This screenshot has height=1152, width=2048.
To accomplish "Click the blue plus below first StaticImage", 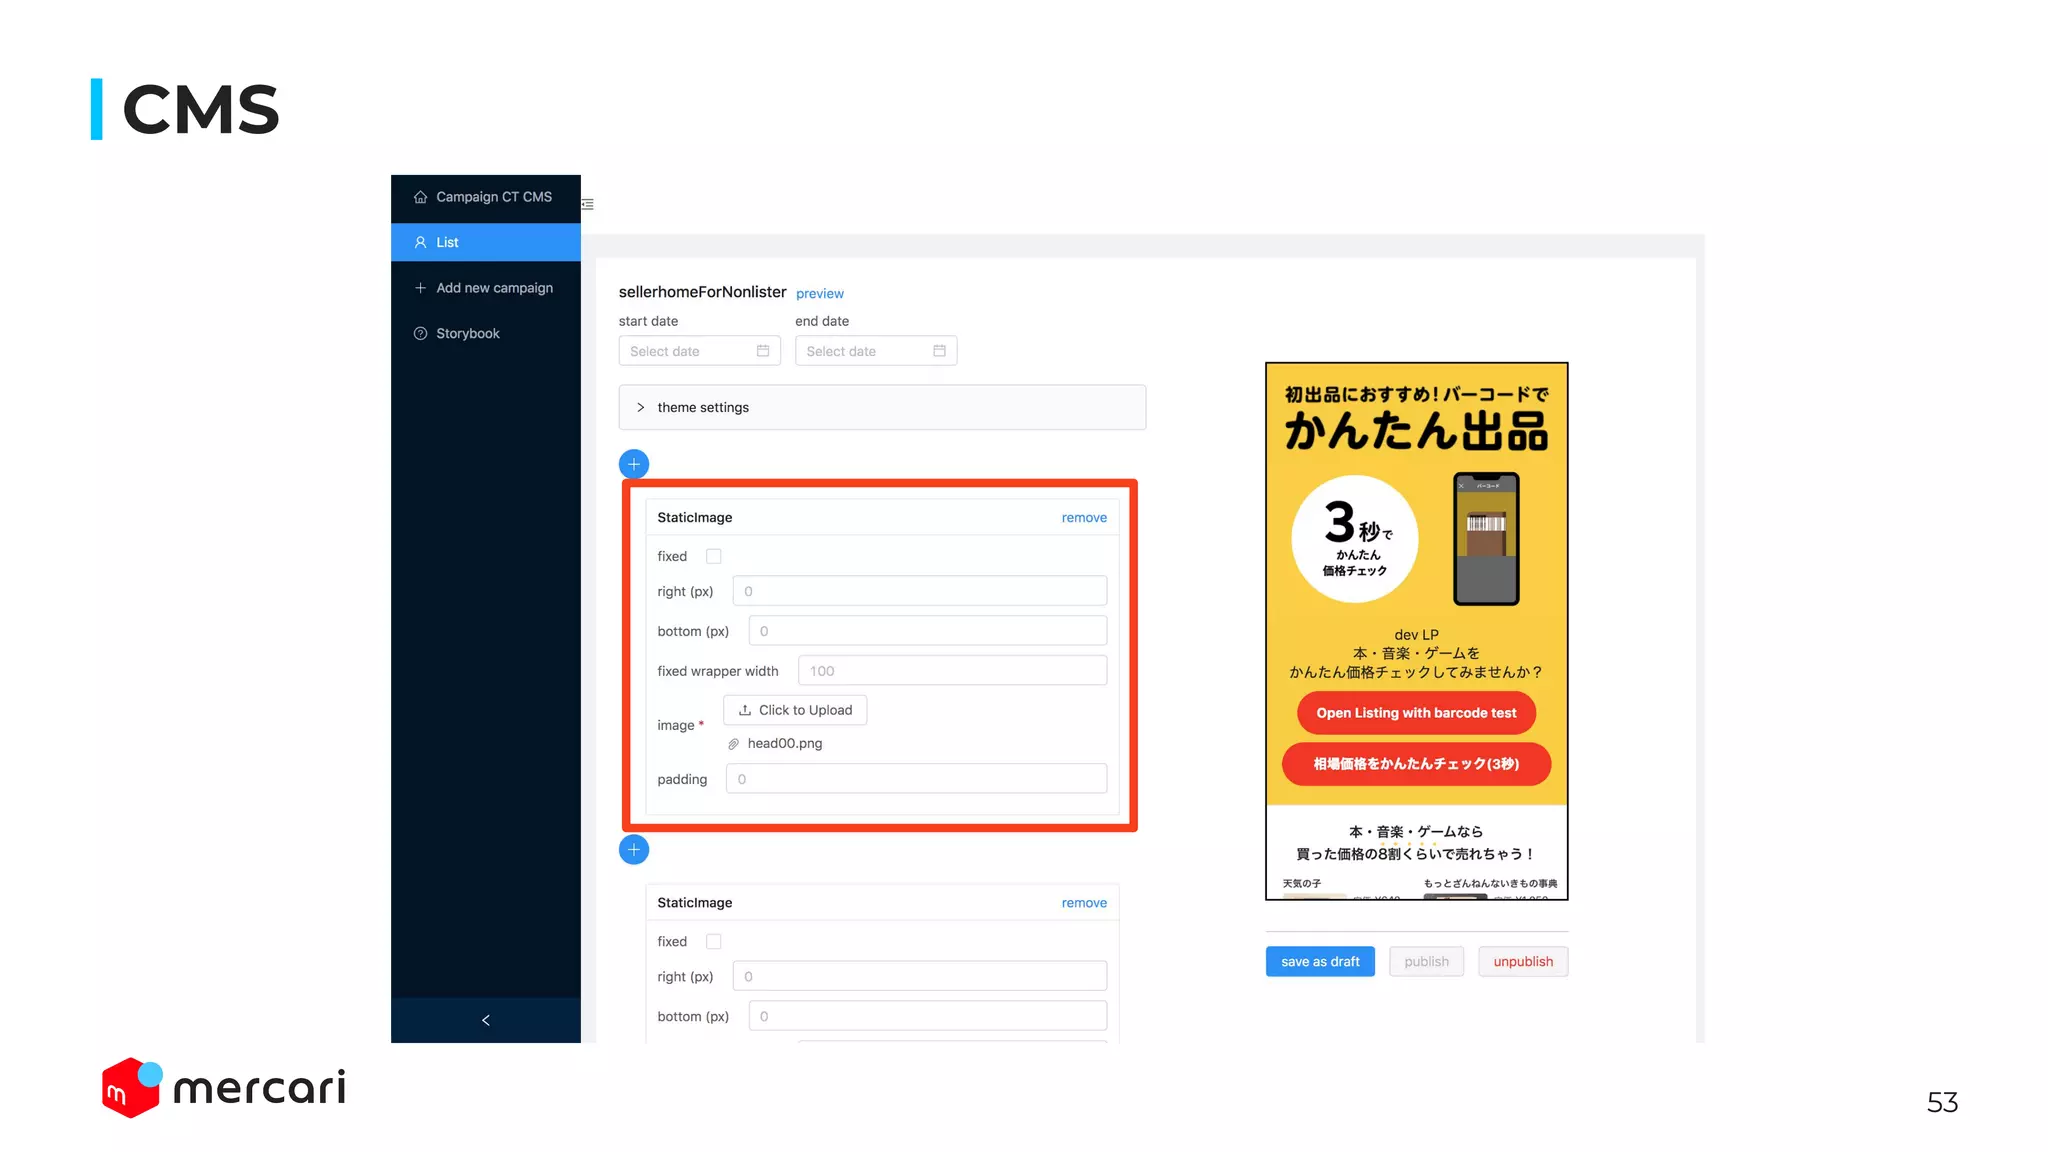I will tap(634, 850).
